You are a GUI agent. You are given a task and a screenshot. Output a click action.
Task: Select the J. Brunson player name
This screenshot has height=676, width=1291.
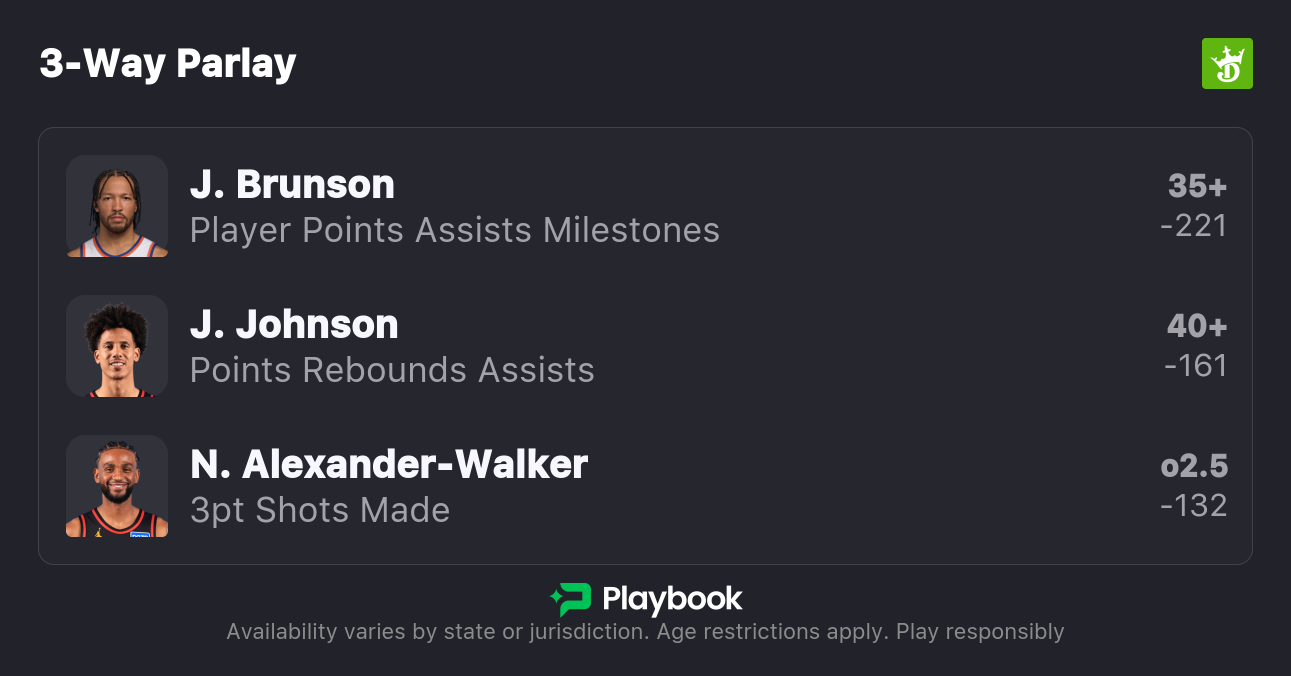[292, 185]
